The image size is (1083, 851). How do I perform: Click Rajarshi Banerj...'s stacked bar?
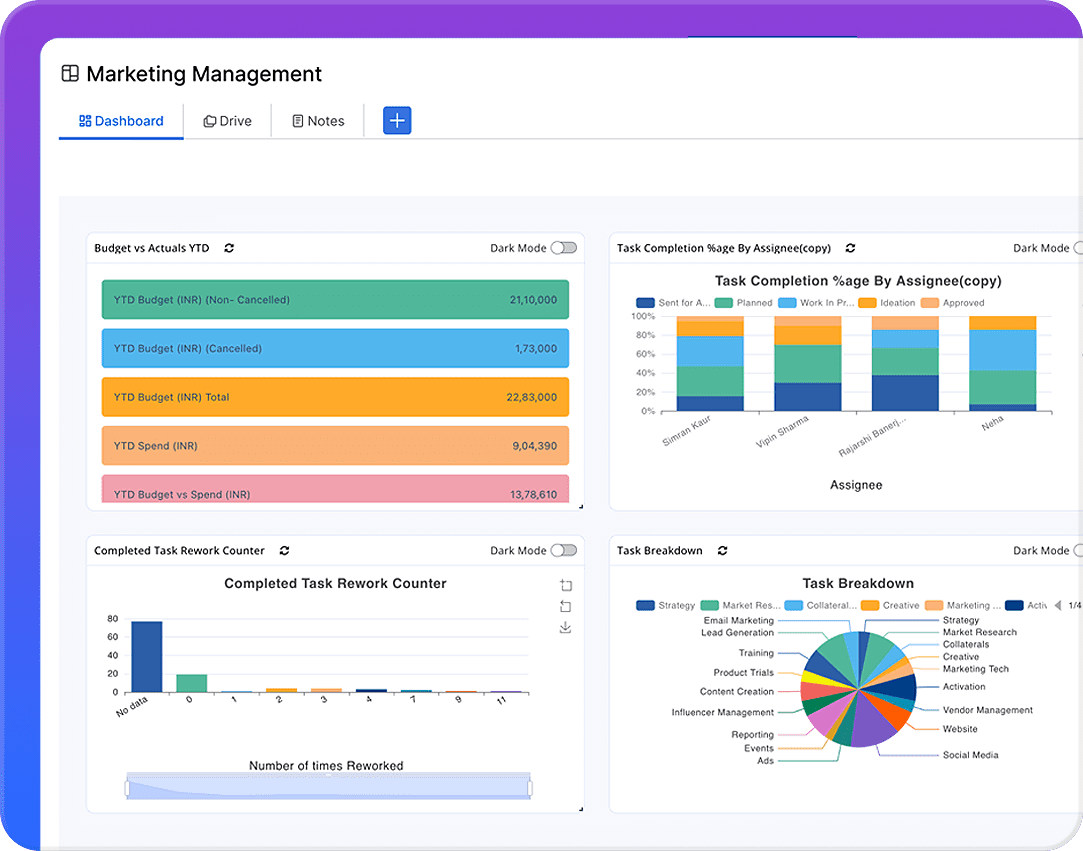click(905, 363)
